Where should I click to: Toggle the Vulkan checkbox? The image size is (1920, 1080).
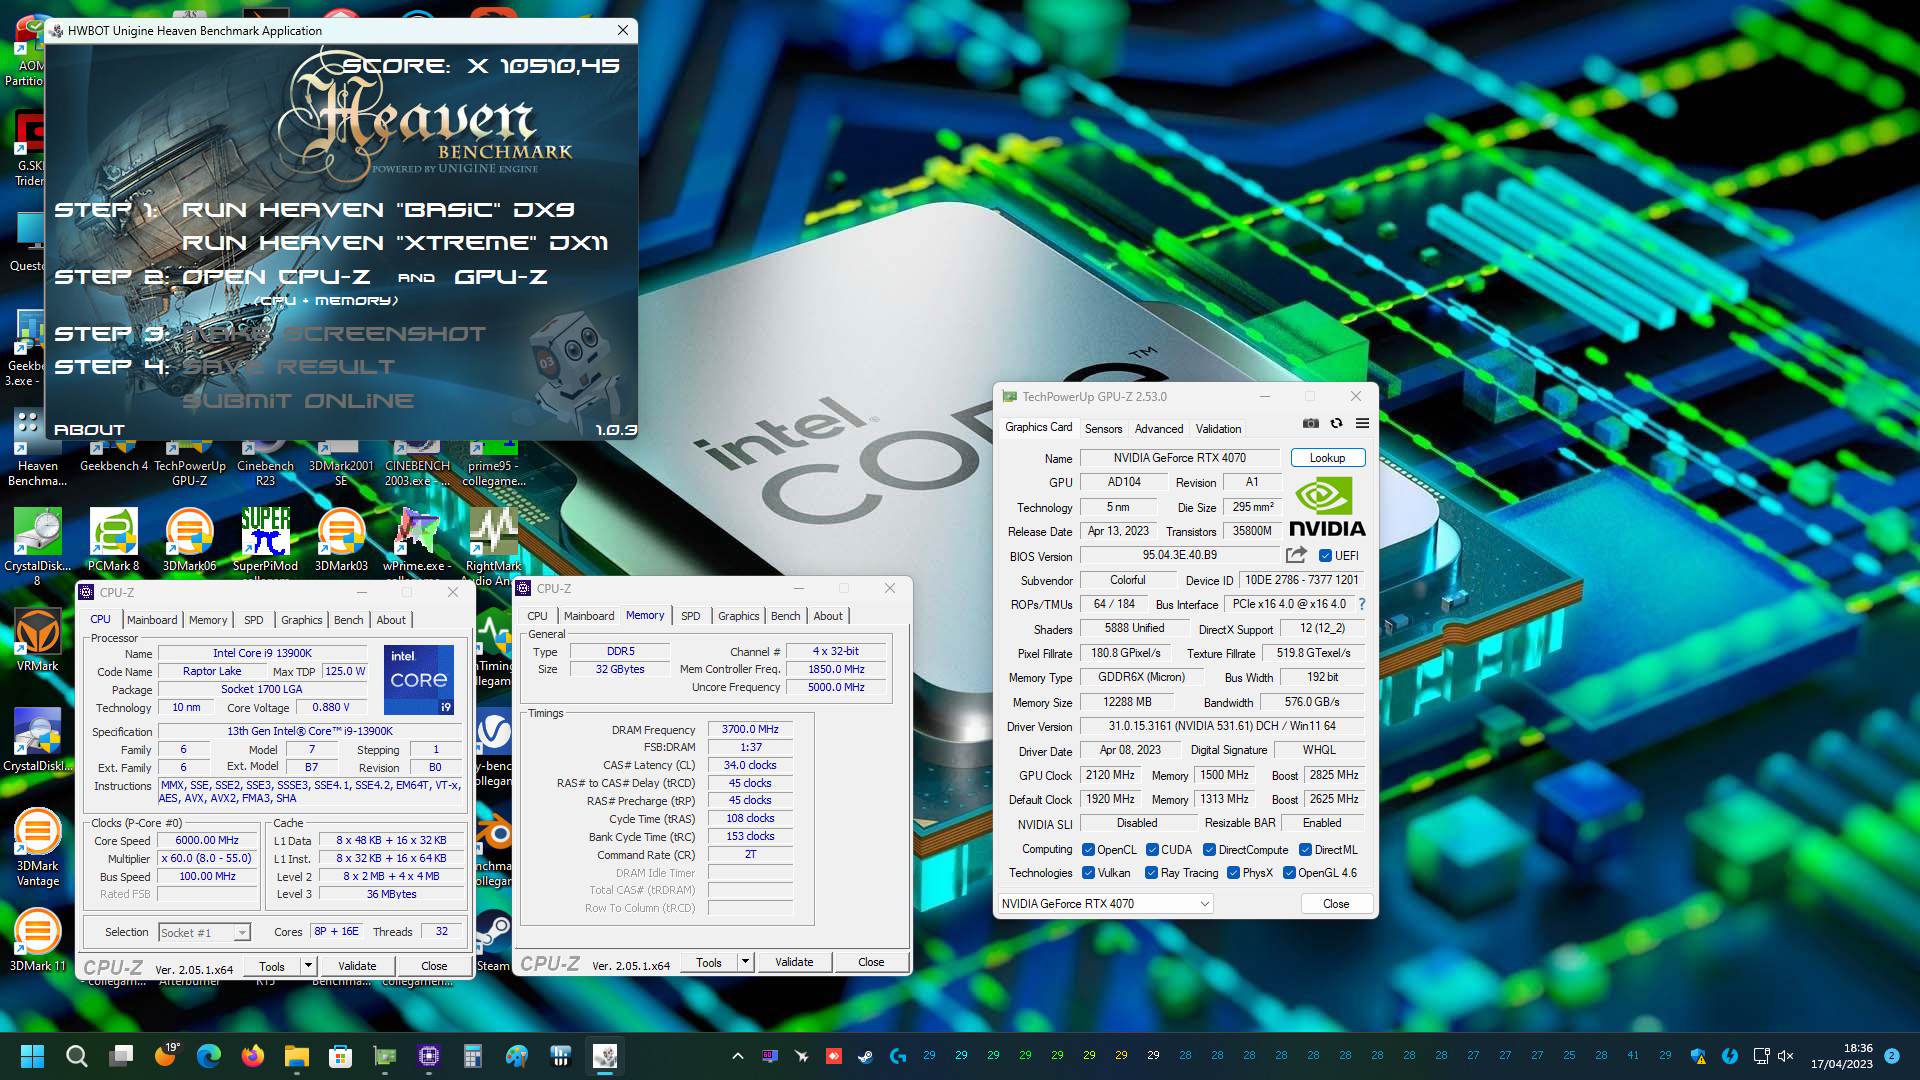1088,873
